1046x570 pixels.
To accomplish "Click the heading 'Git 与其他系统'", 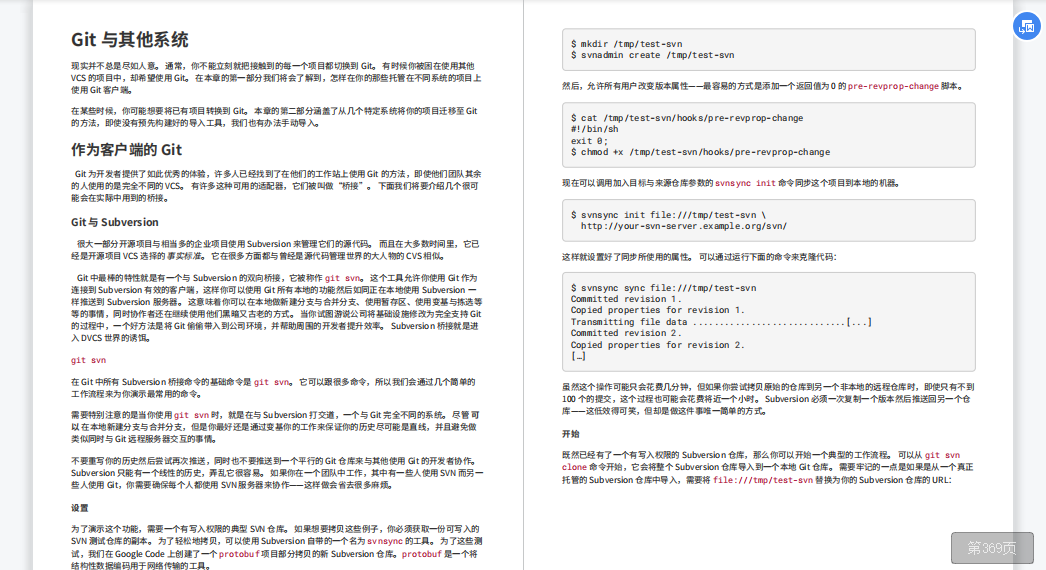I will tap(129, 40).
